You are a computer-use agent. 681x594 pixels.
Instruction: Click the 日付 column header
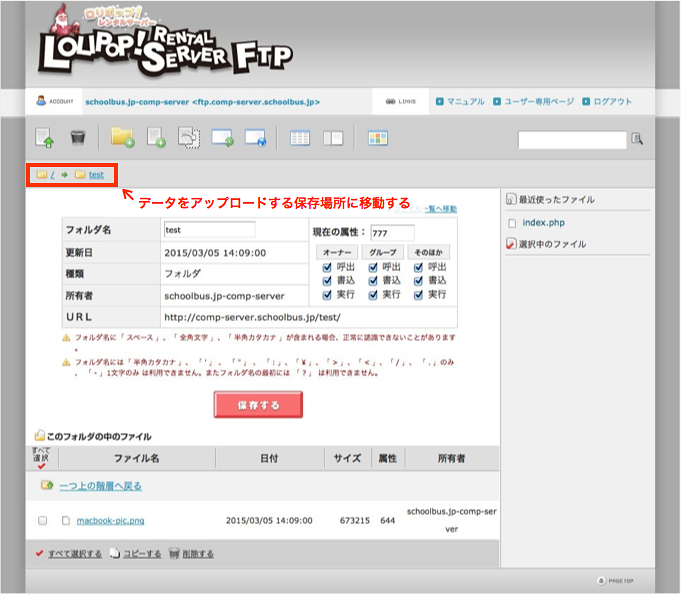269,458
